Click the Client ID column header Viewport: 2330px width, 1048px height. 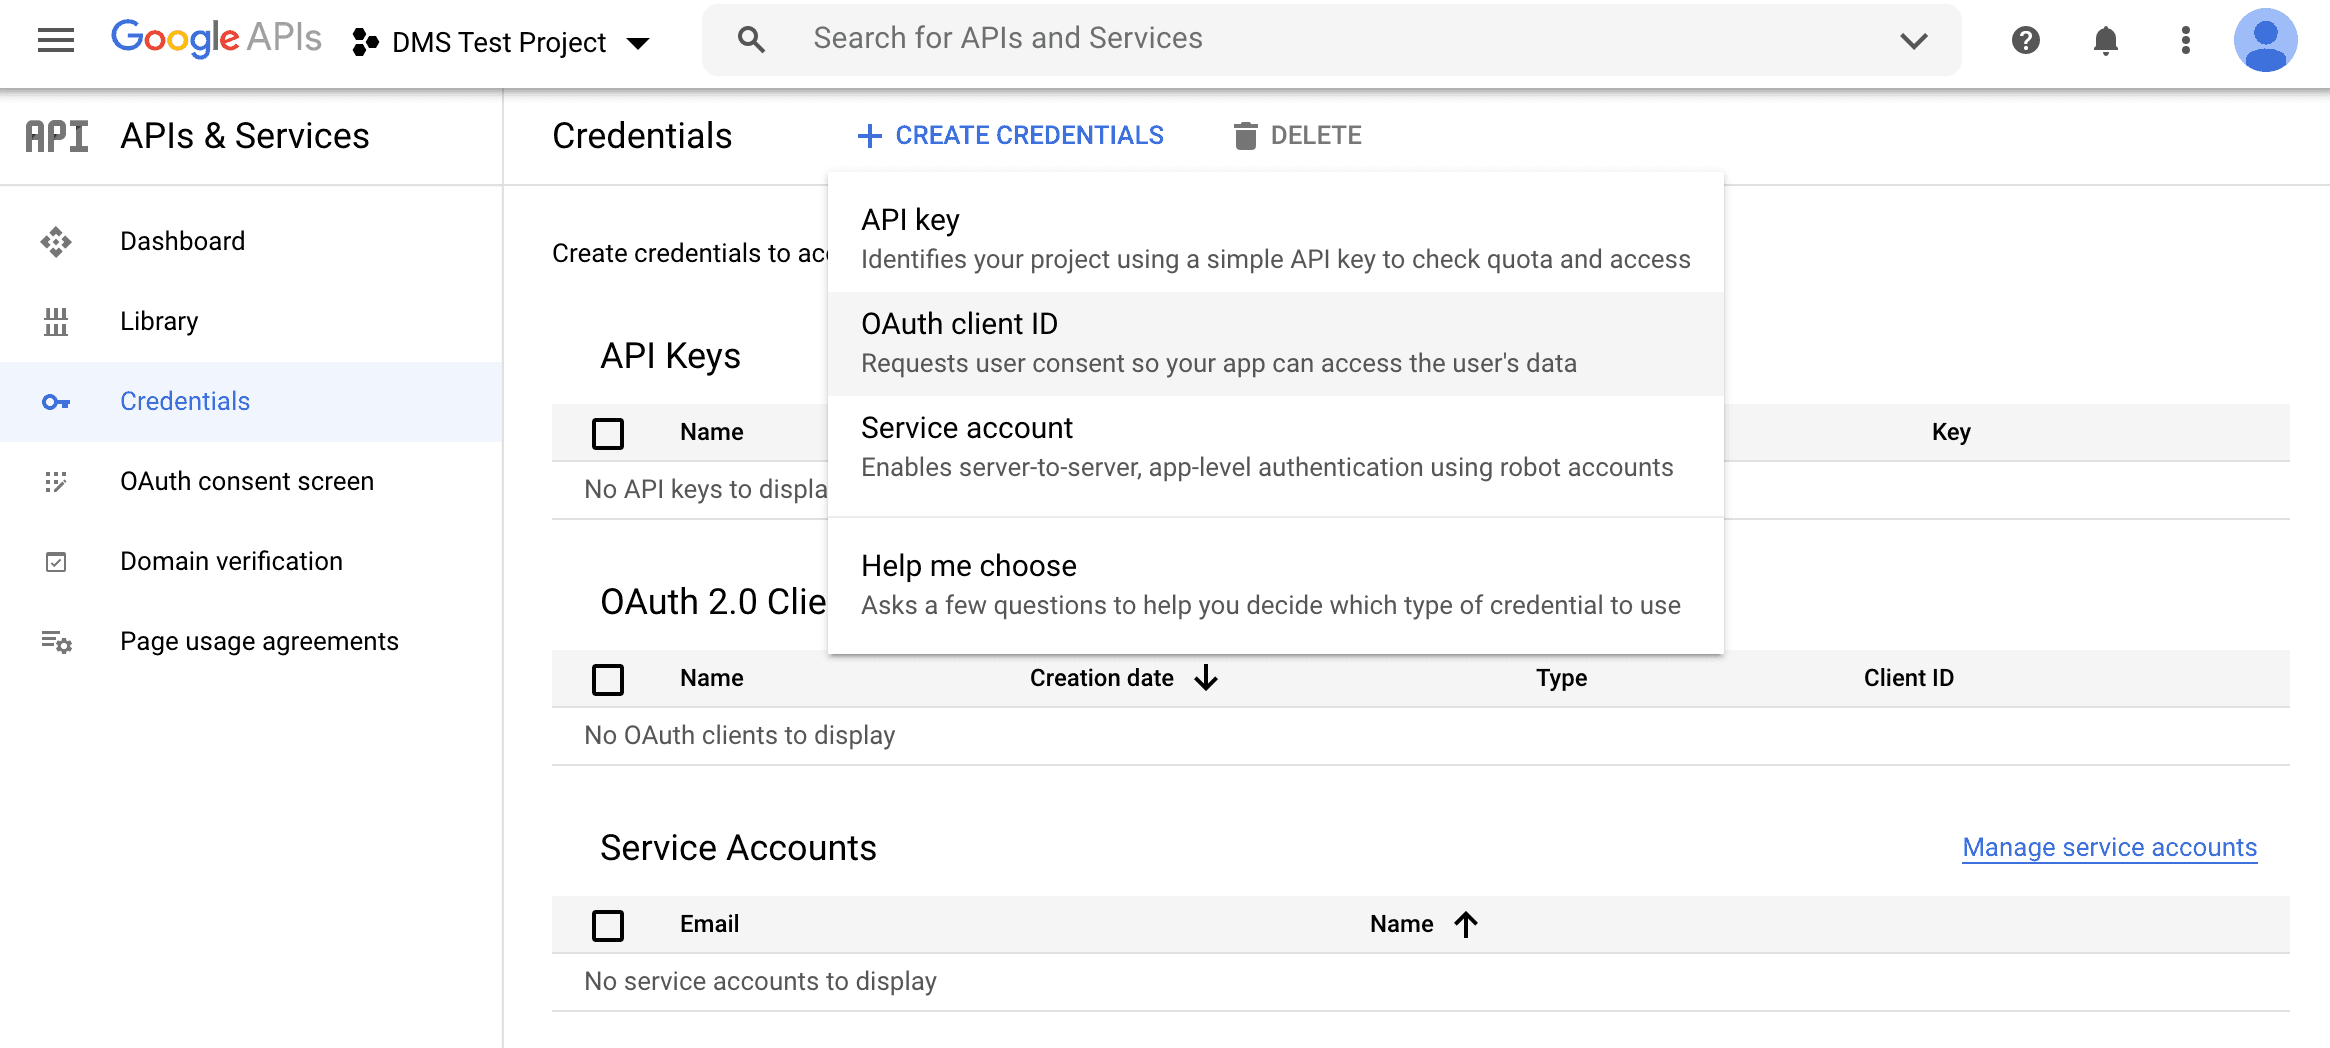(x=1908, y=678)
